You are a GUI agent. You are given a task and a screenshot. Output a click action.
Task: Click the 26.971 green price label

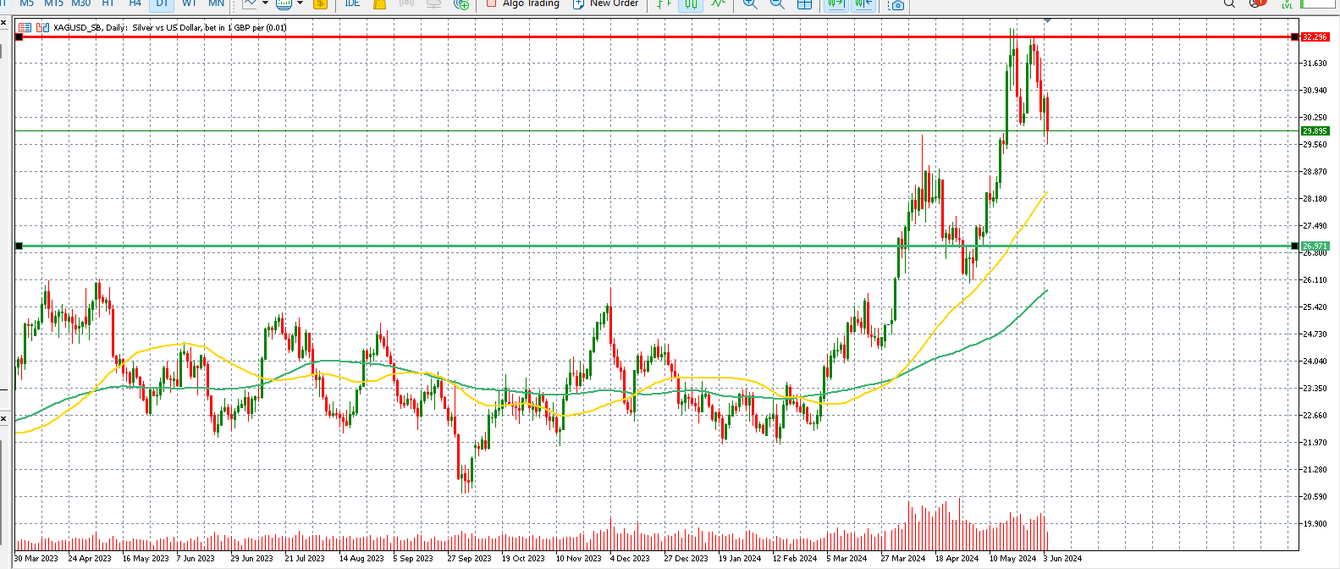pyautogui.click(x=1314, y=246)
